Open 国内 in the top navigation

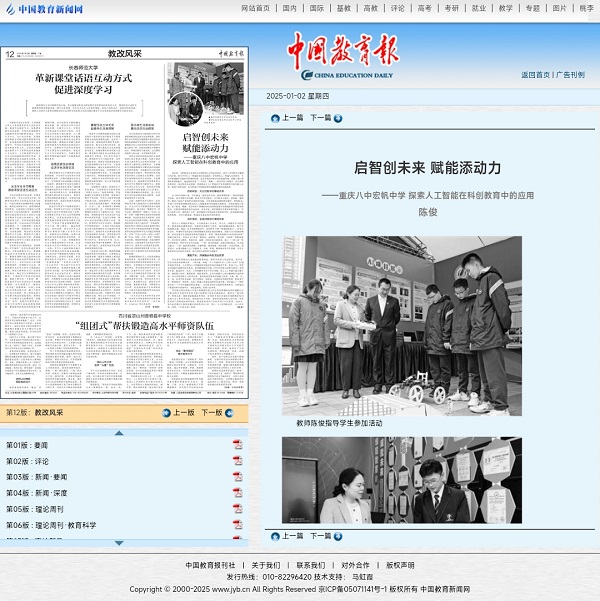289,8
